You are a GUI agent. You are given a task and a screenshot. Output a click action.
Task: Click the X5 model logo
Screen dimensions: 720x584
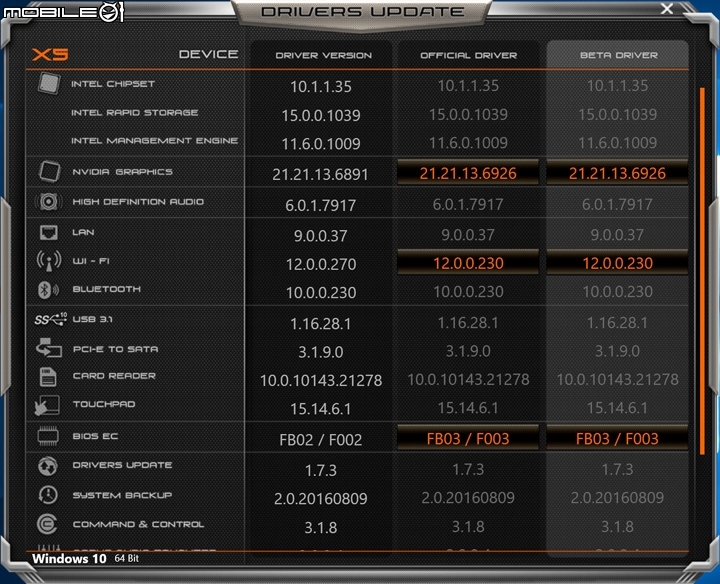pos(50,55)
